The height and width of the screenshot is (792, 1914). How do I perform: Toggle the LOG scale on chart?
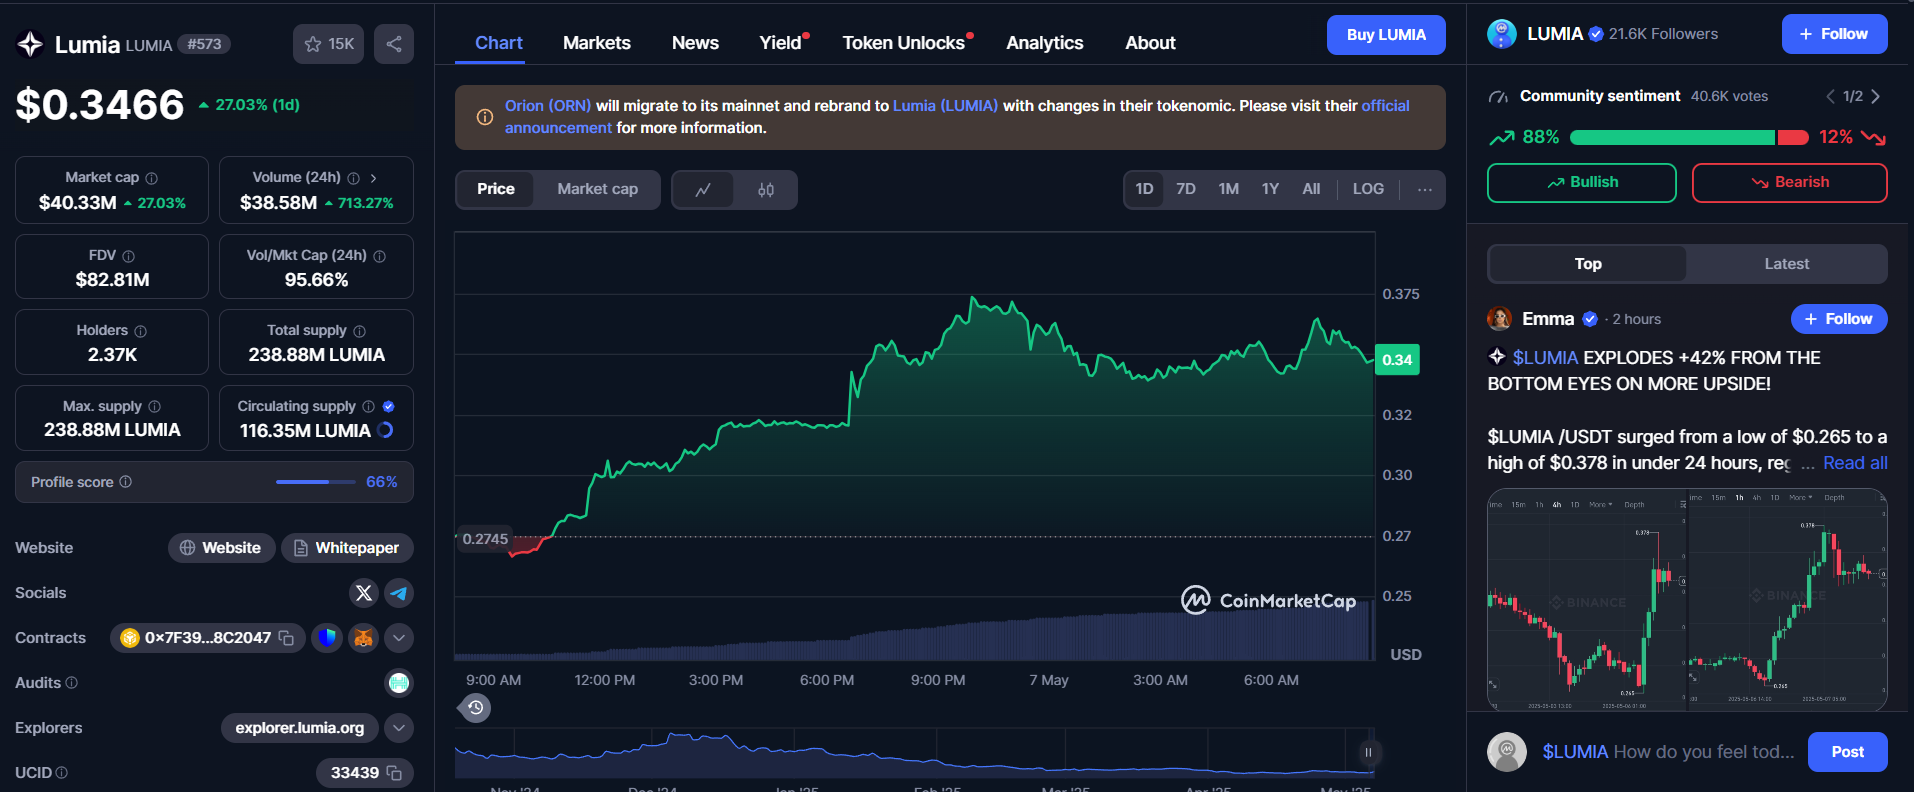(1368, 189)
